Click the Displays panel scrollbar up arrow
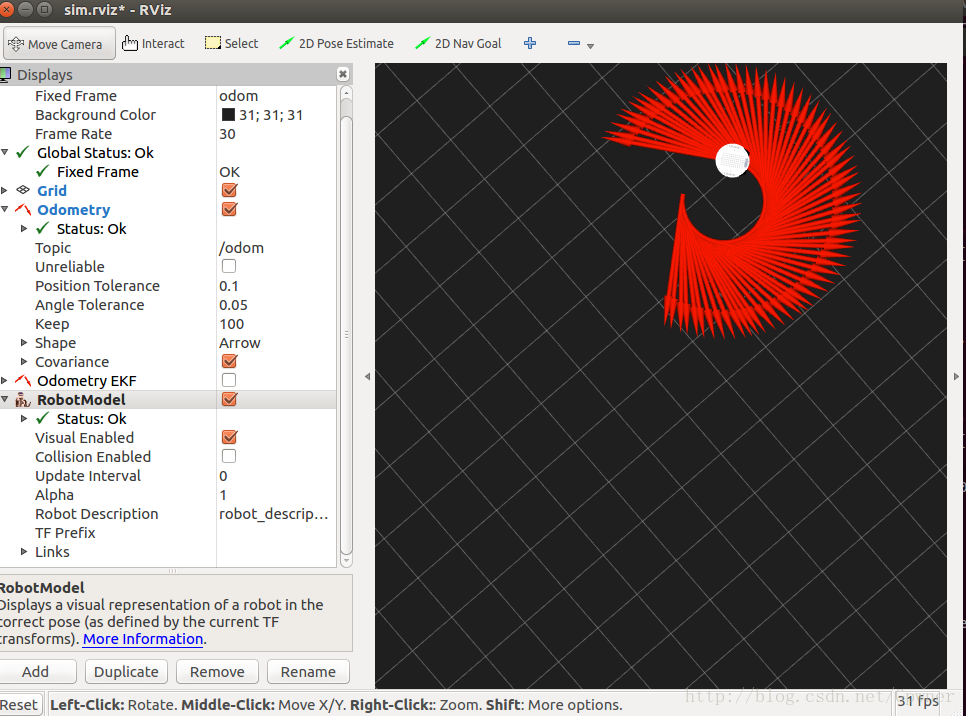This screenshot has height=716, width=966. tap(346, 93)
